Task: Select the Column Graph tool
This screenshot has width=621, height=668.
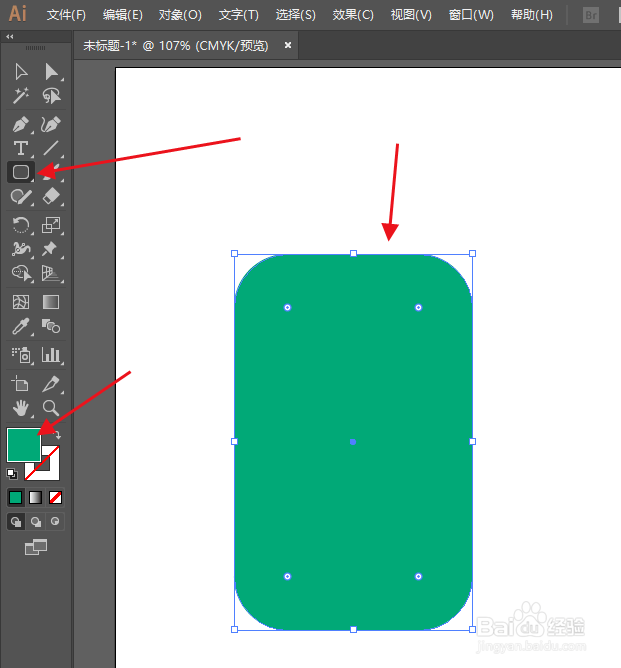Action: pos(51,355)
